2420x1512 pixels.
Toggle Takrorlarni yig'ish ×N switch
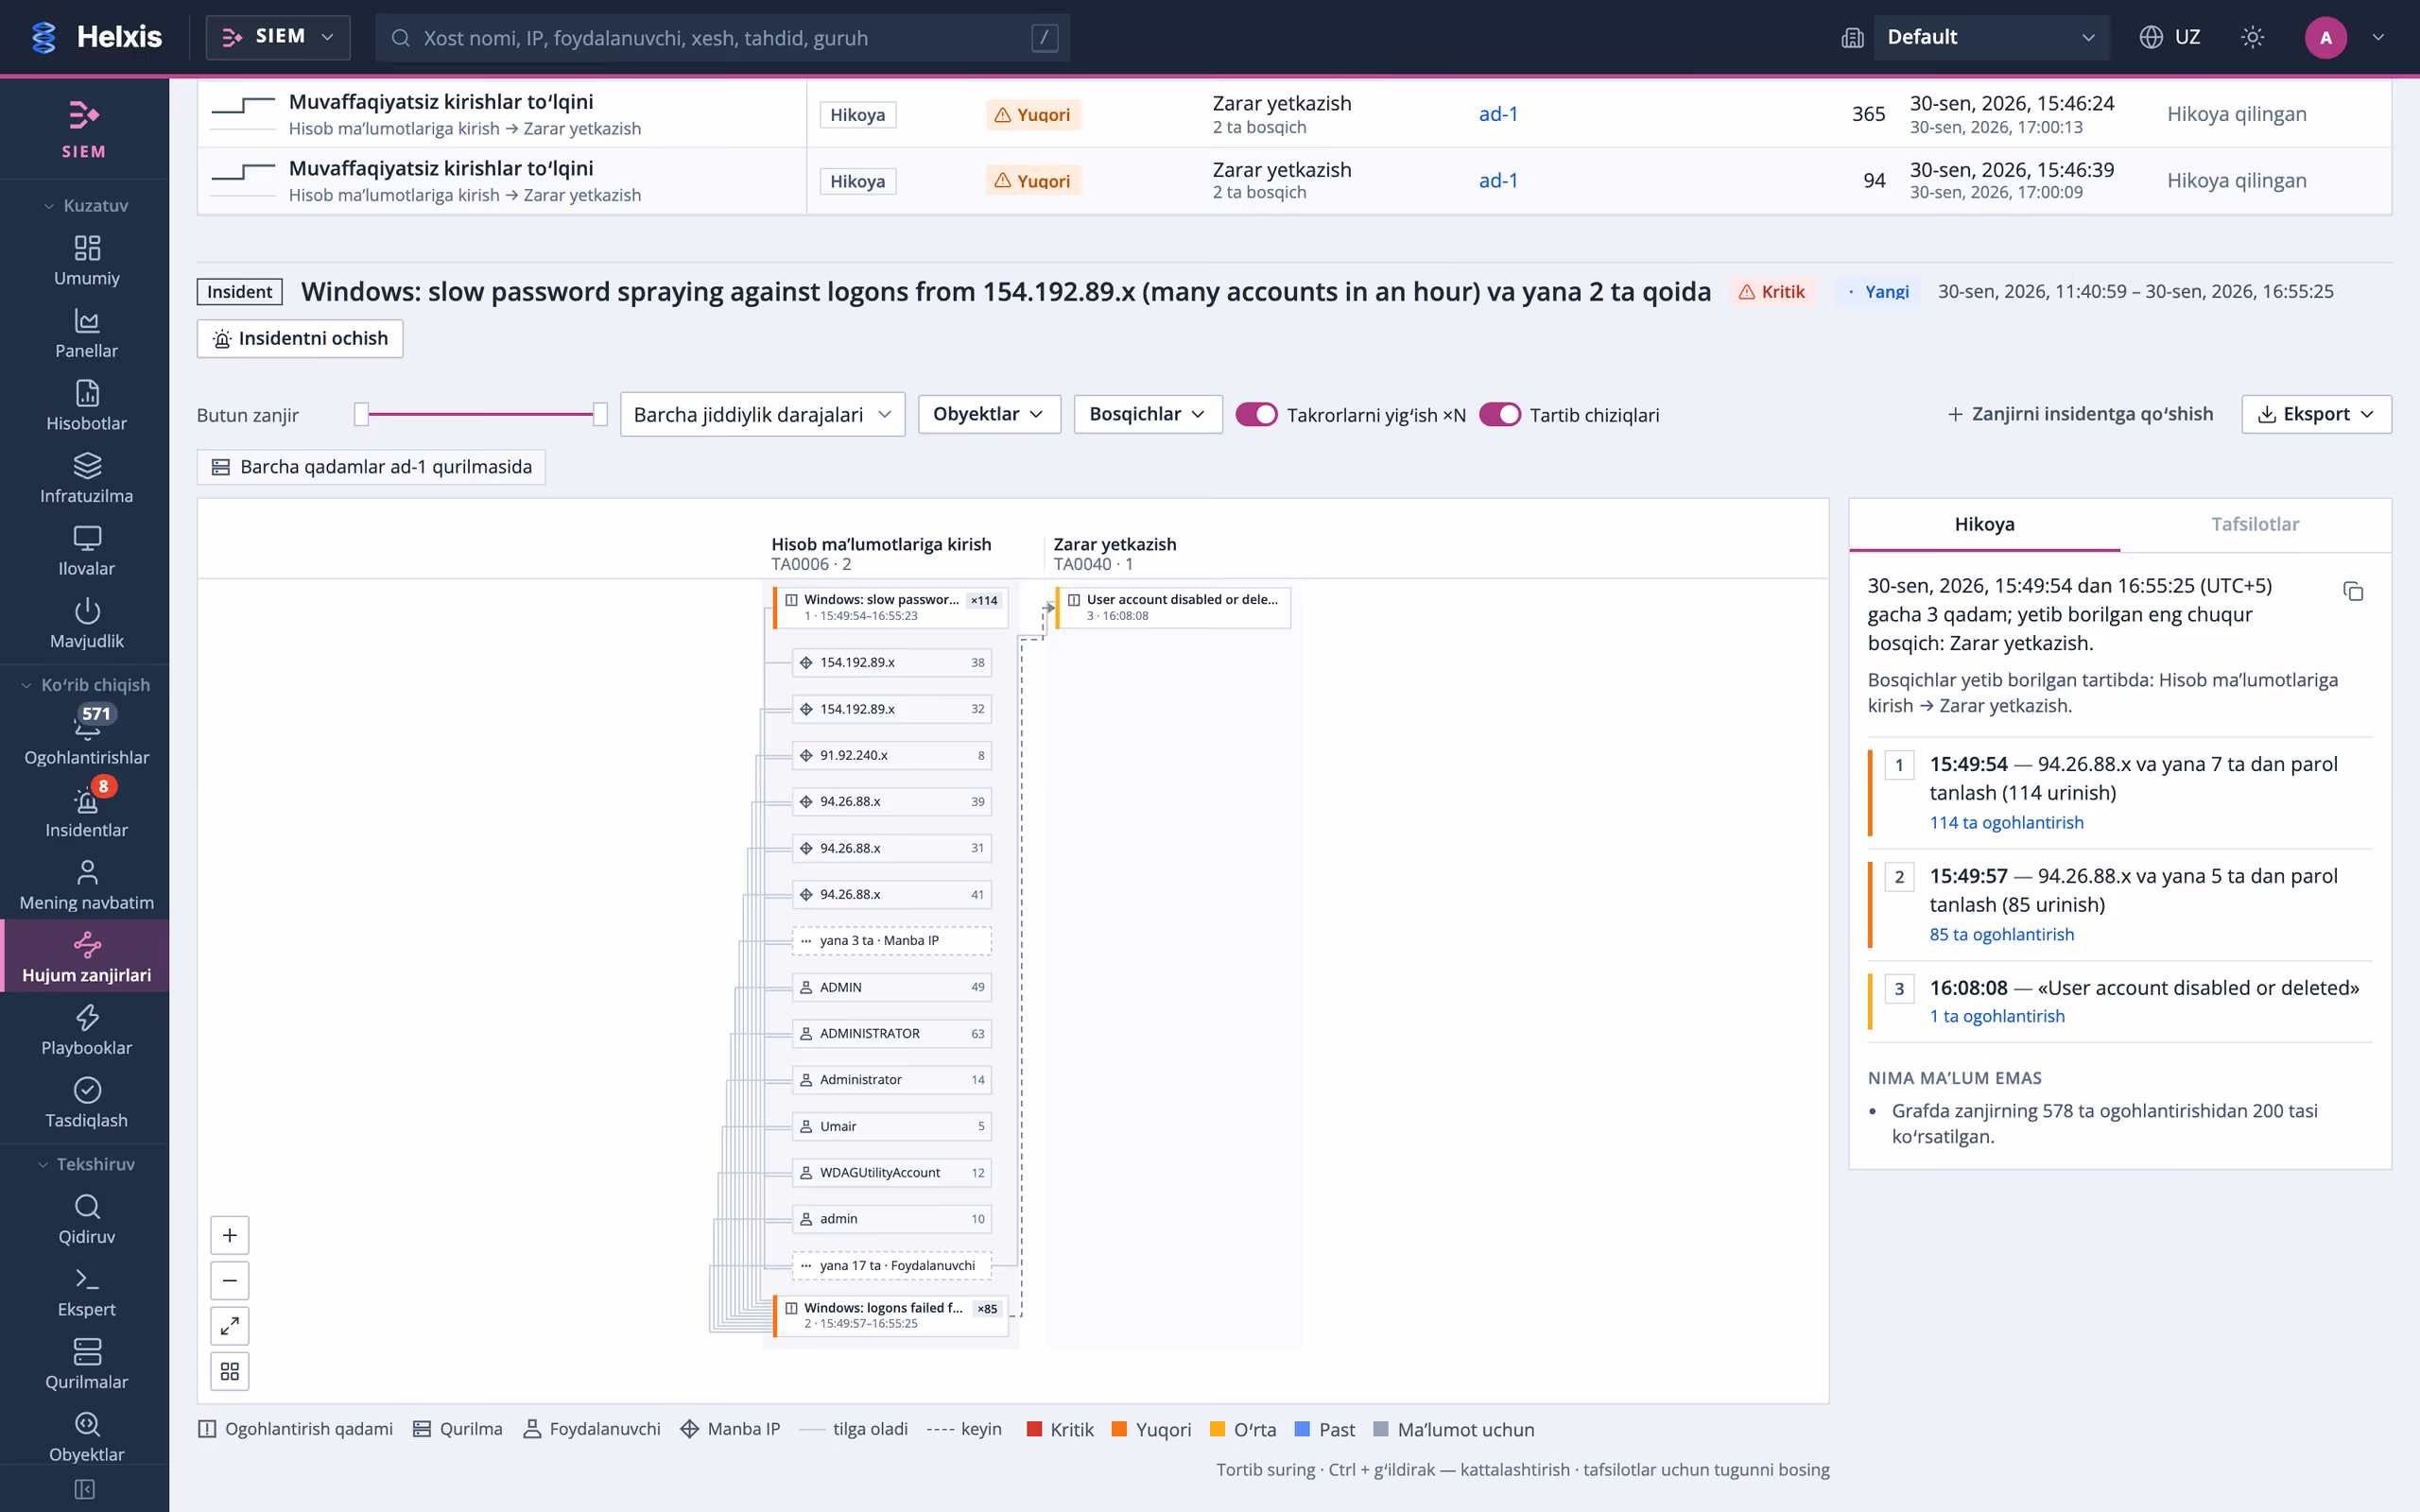pos(1256,414)
